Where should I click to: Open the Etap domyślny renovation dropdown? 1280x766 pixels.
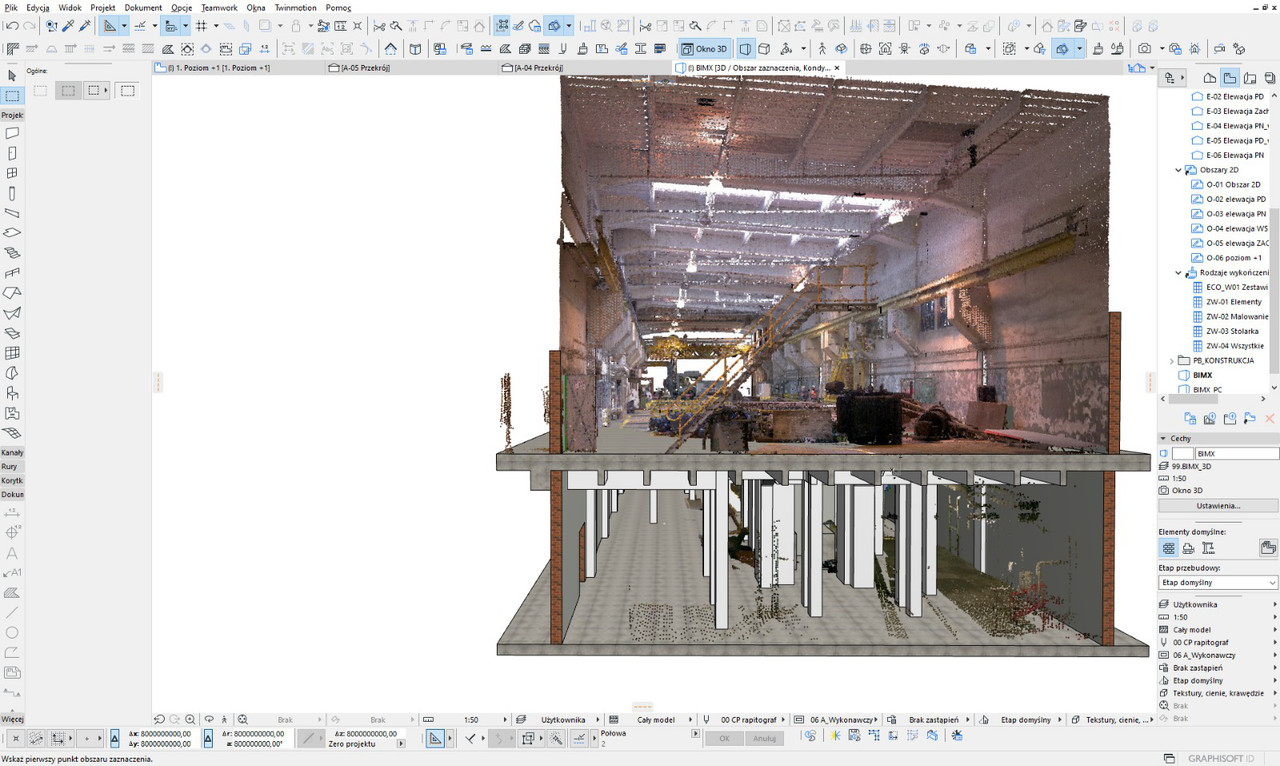(1218, 582)
